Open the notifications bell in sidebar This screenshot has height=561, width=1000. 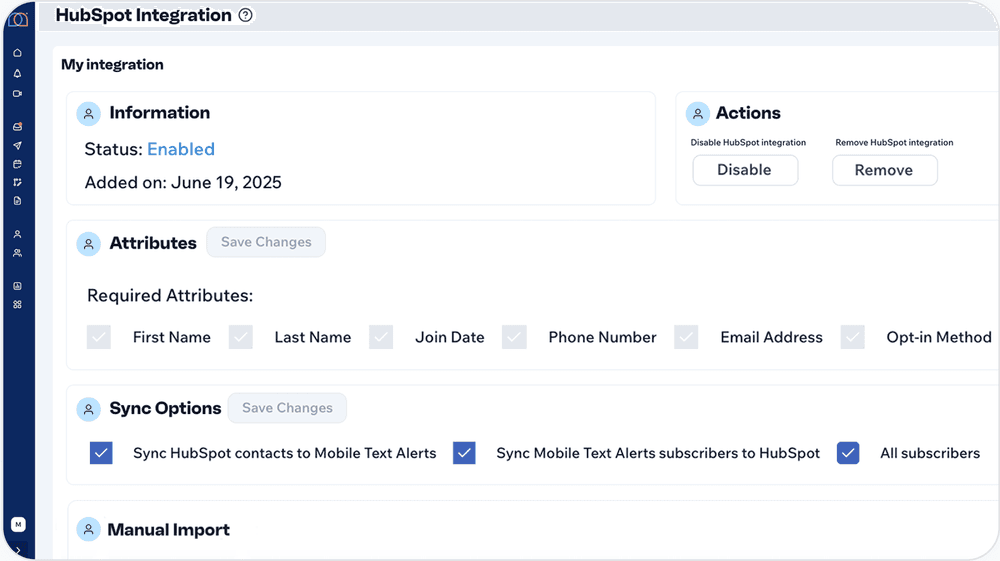tap(18, 73)
